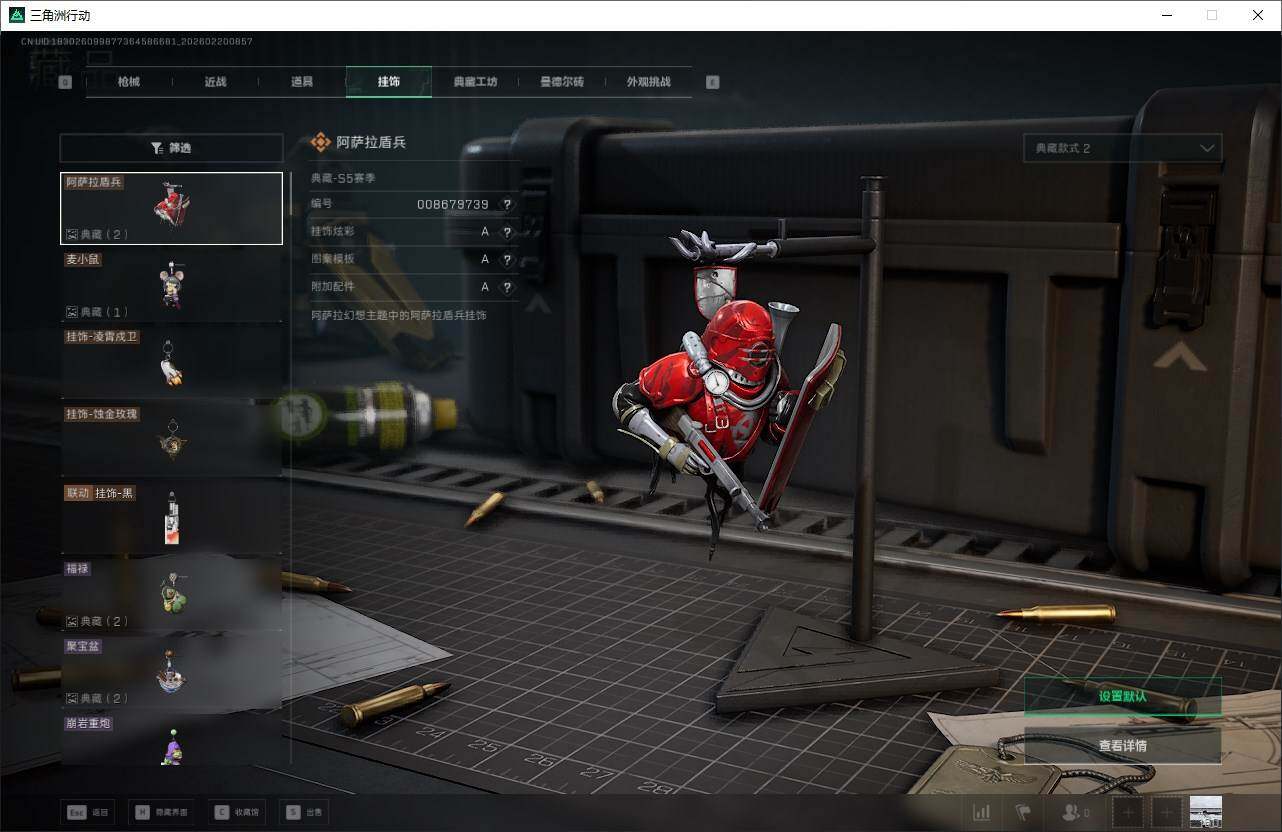Viewport: 1282px width, 832px height.
Task: Click the charm list scrollbar
Action: coord(291,468)
